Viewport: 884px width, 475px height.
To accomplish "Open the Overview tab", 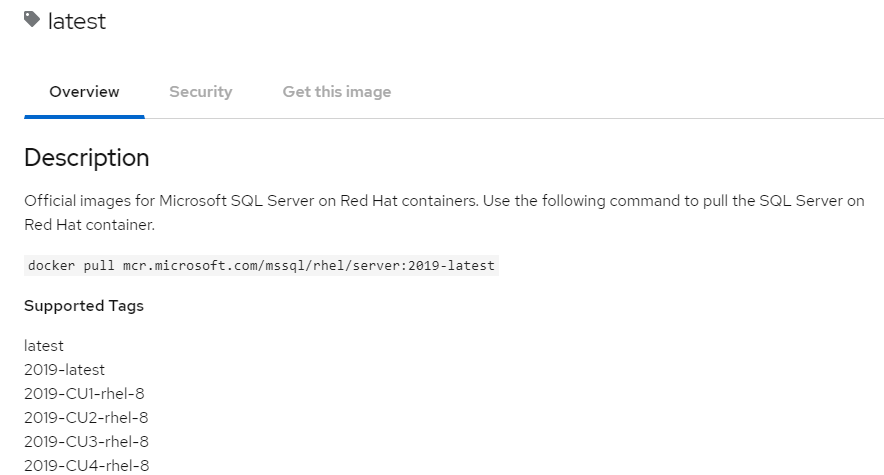I will point(84,92).
